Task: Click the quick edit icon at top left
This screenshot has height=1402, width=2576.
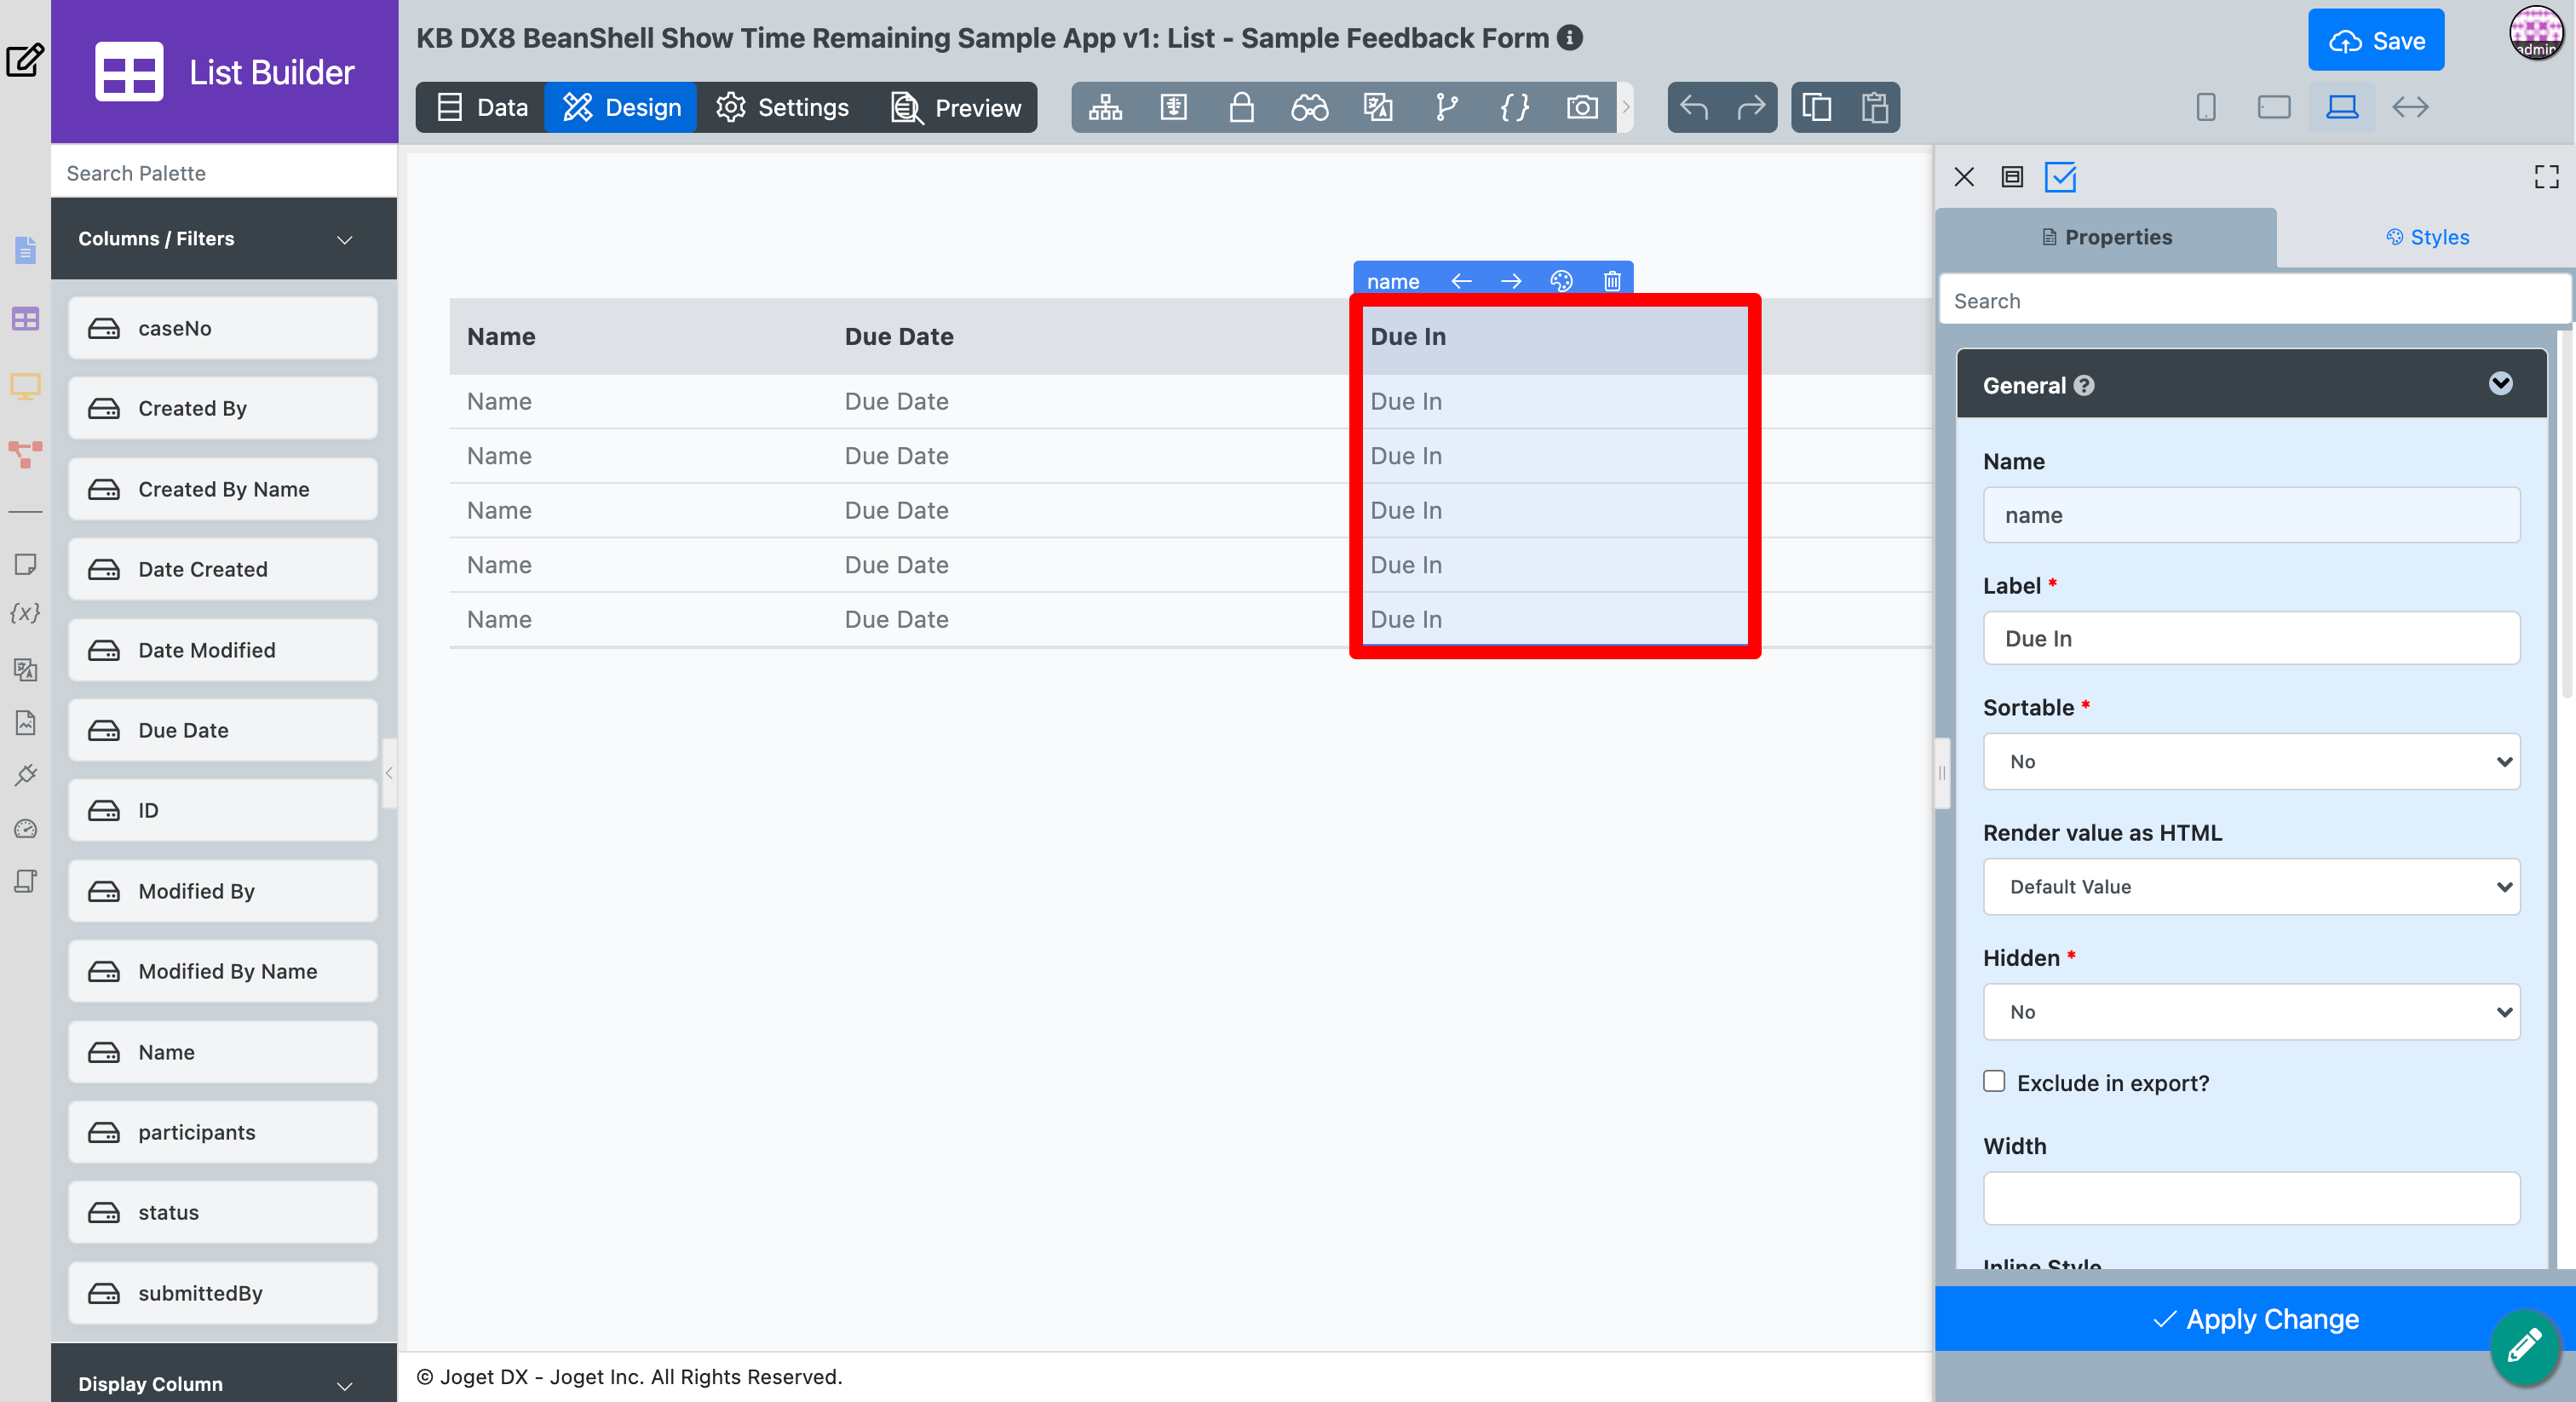Action: pos(24,60)
